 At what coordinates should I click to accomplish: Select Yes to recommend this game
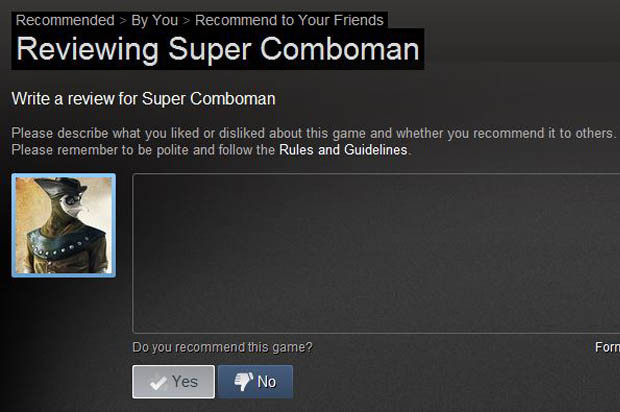pyautogui.click(x=174, y=382)
